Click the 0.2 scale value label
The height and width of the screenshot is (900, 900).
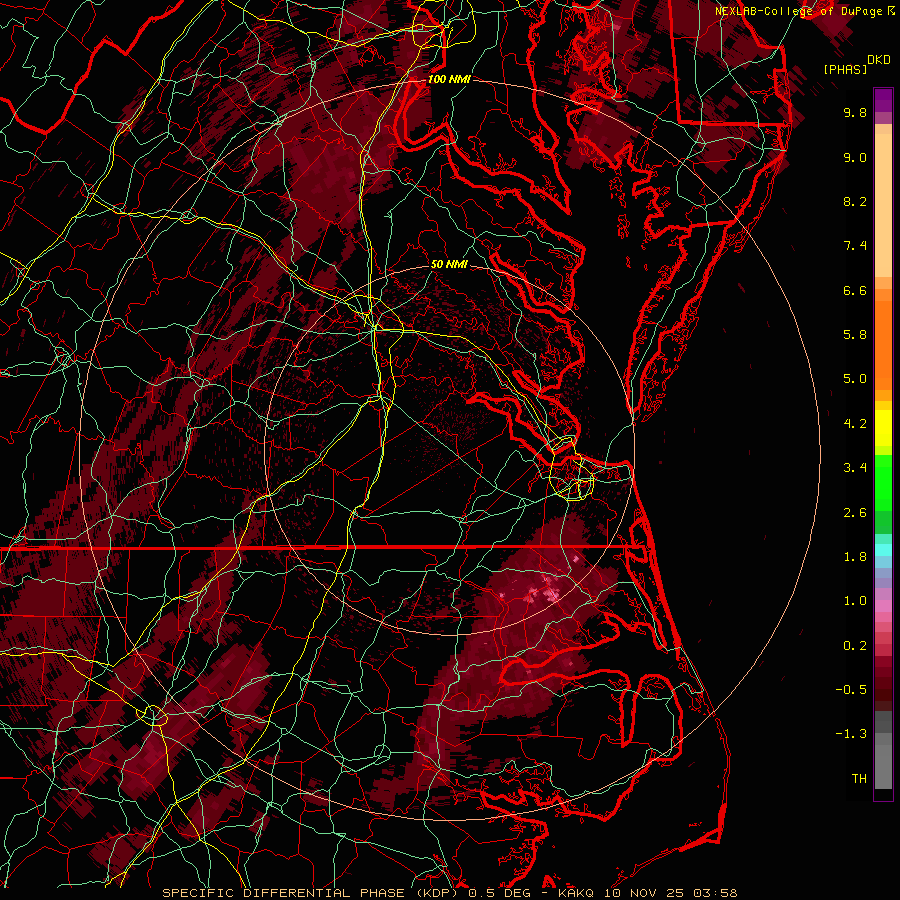[855, 646]
